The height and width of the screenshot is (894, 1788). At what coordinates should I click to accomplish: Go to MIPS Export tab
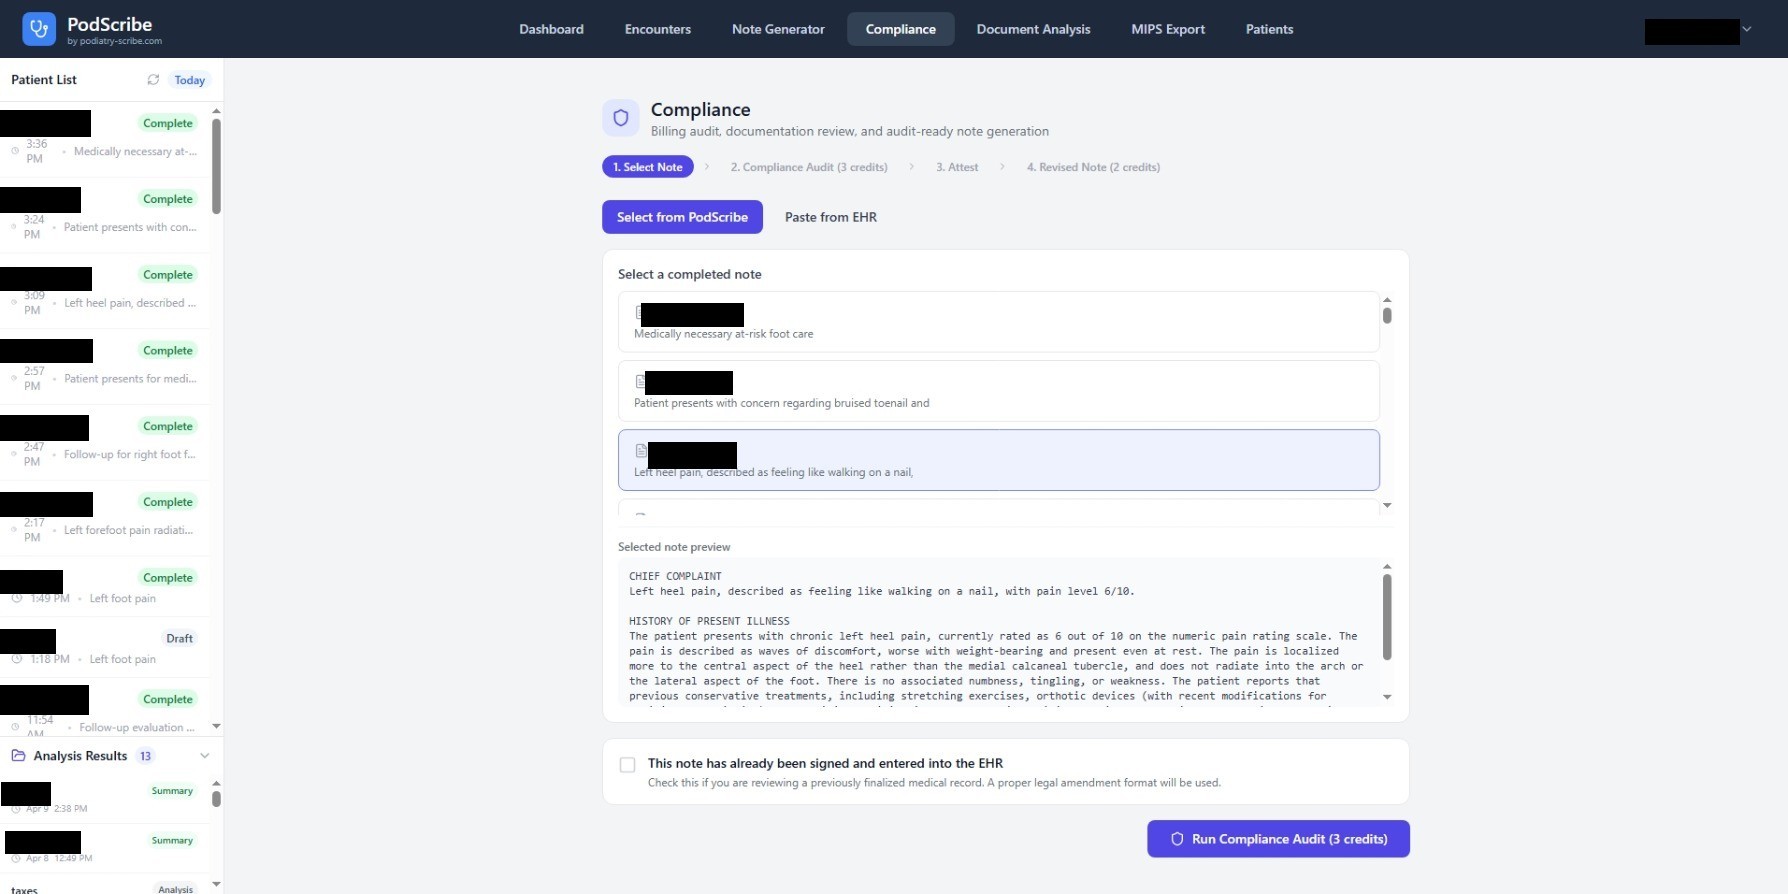click(x=1168, y=29)
